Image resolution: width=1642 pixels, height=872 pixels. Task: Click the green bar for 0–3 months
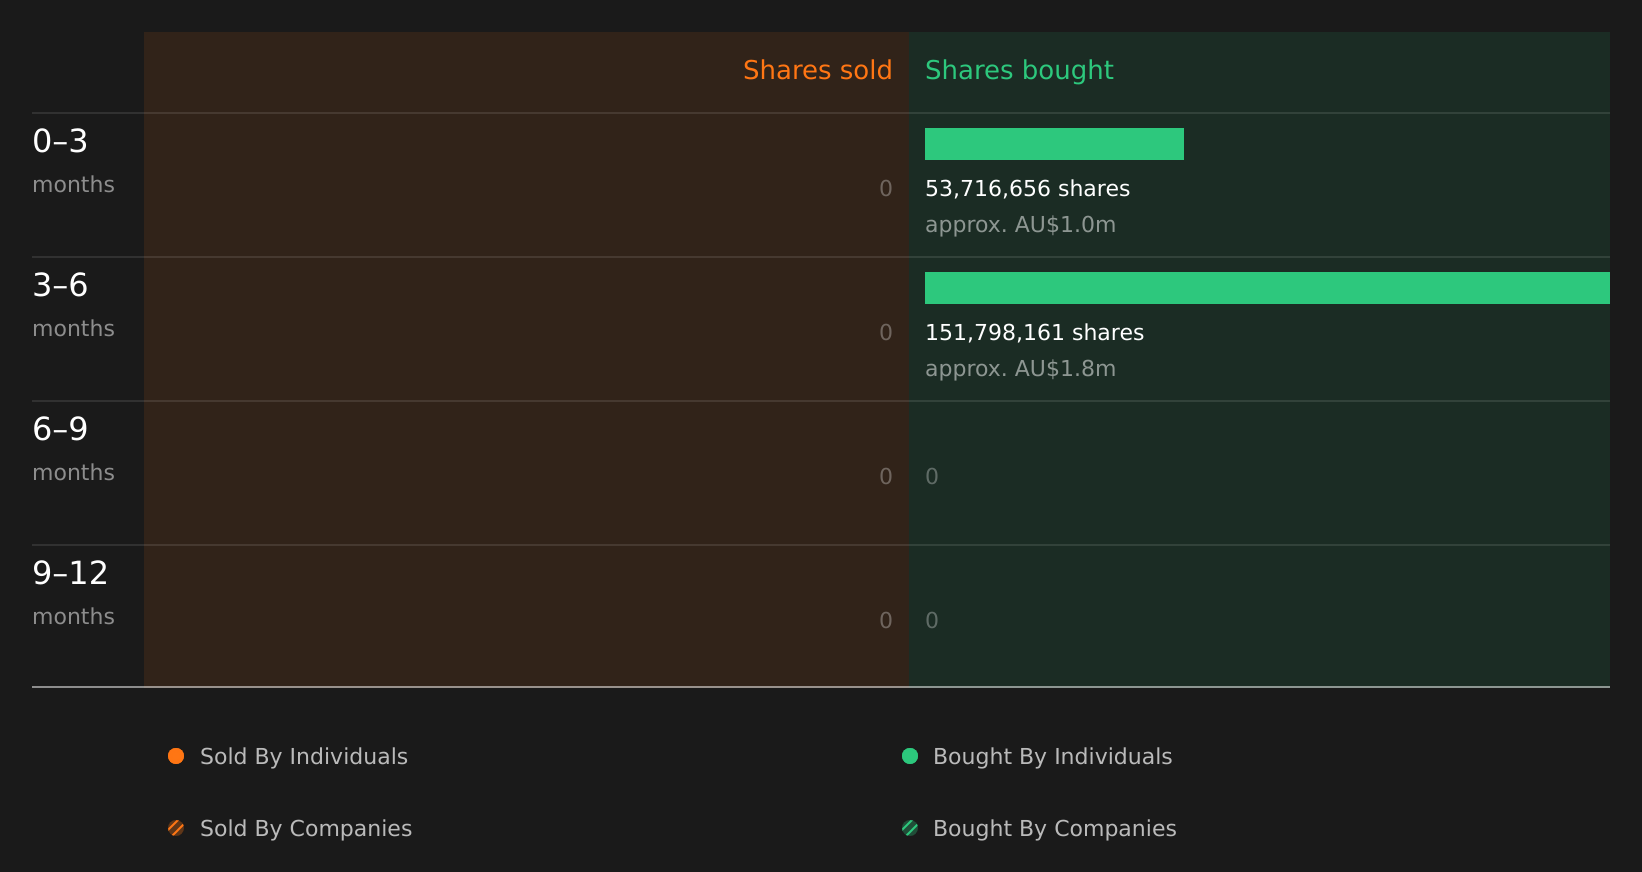pyautogui.click(x=1054, y=144)
